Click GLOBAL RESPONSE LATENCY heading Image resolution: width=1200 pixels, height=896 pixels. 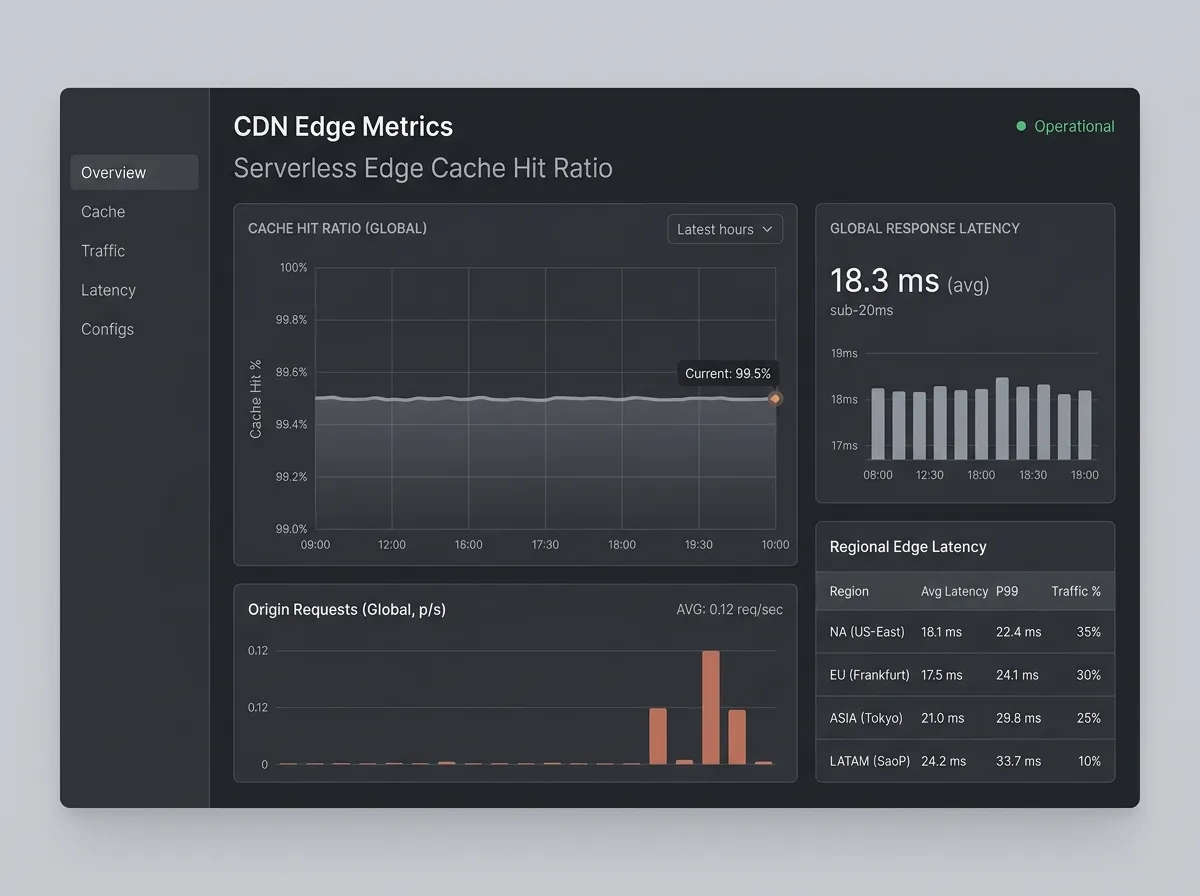point(925,228)
